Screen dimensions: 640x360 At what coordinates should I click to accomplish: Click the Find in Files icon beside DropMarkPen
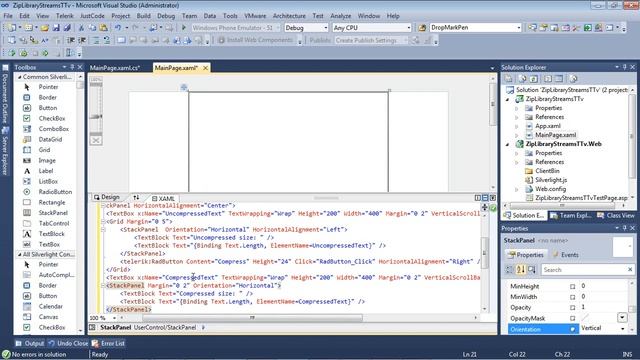pos(422,28)
